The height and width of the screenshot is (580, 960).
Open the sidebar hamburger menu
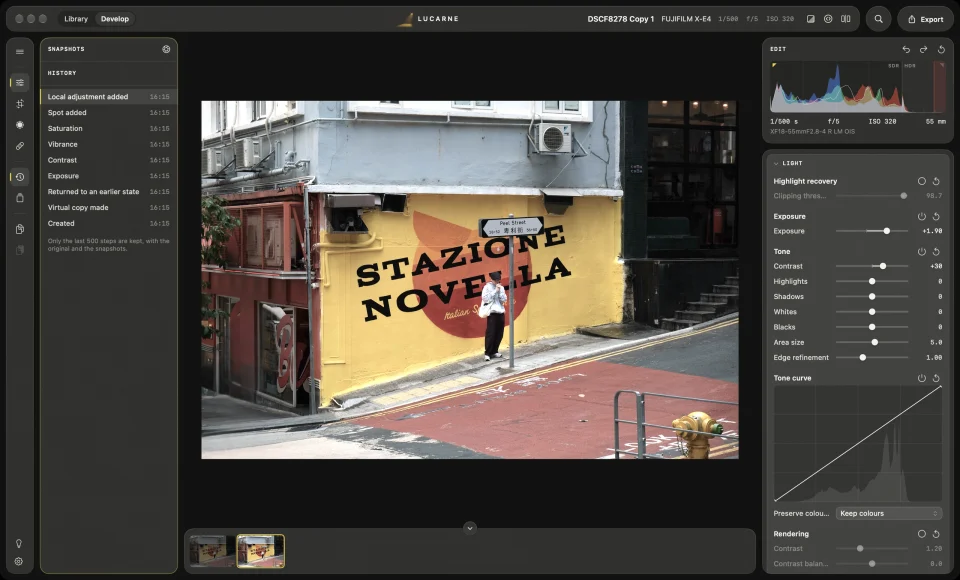[20, 52]
